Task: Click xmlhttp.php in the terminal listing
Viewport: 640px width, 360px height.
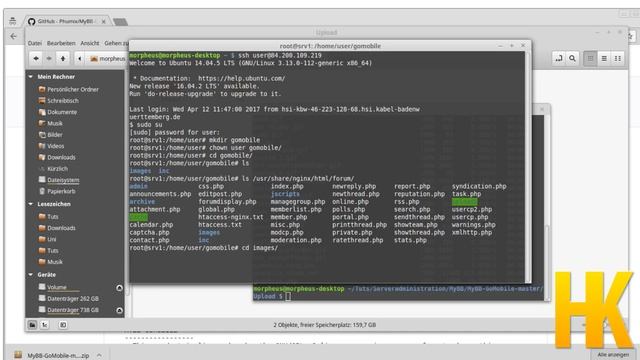Action: tap(471, 233)
